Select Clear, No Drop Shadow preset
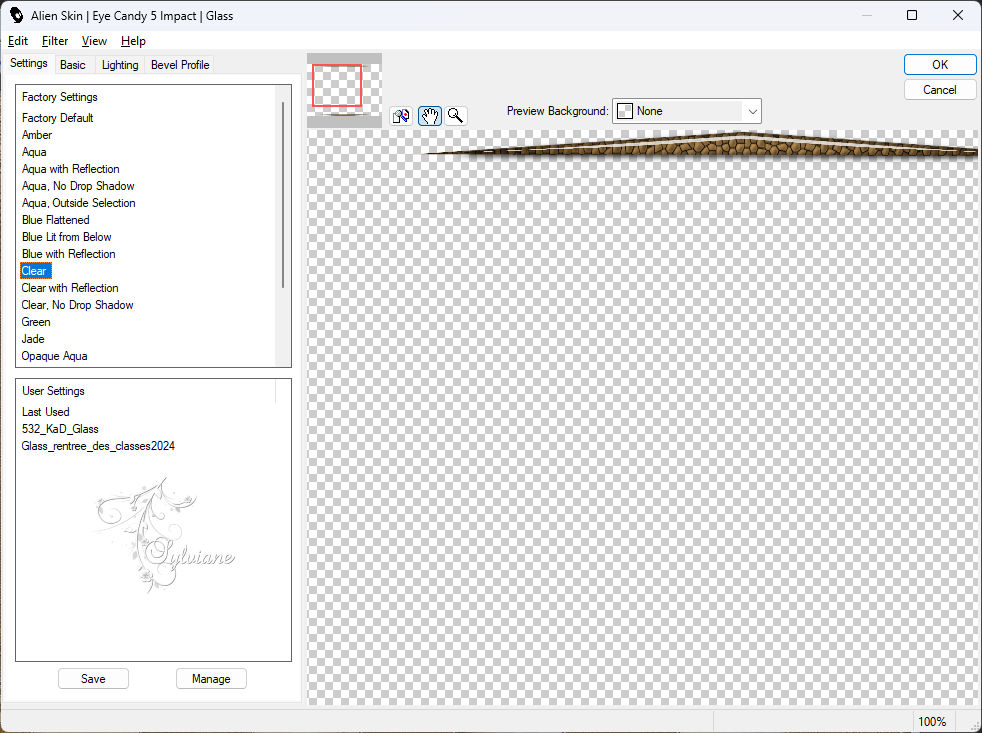This screenshot has width=982, height=733. (x=77, y=304)
